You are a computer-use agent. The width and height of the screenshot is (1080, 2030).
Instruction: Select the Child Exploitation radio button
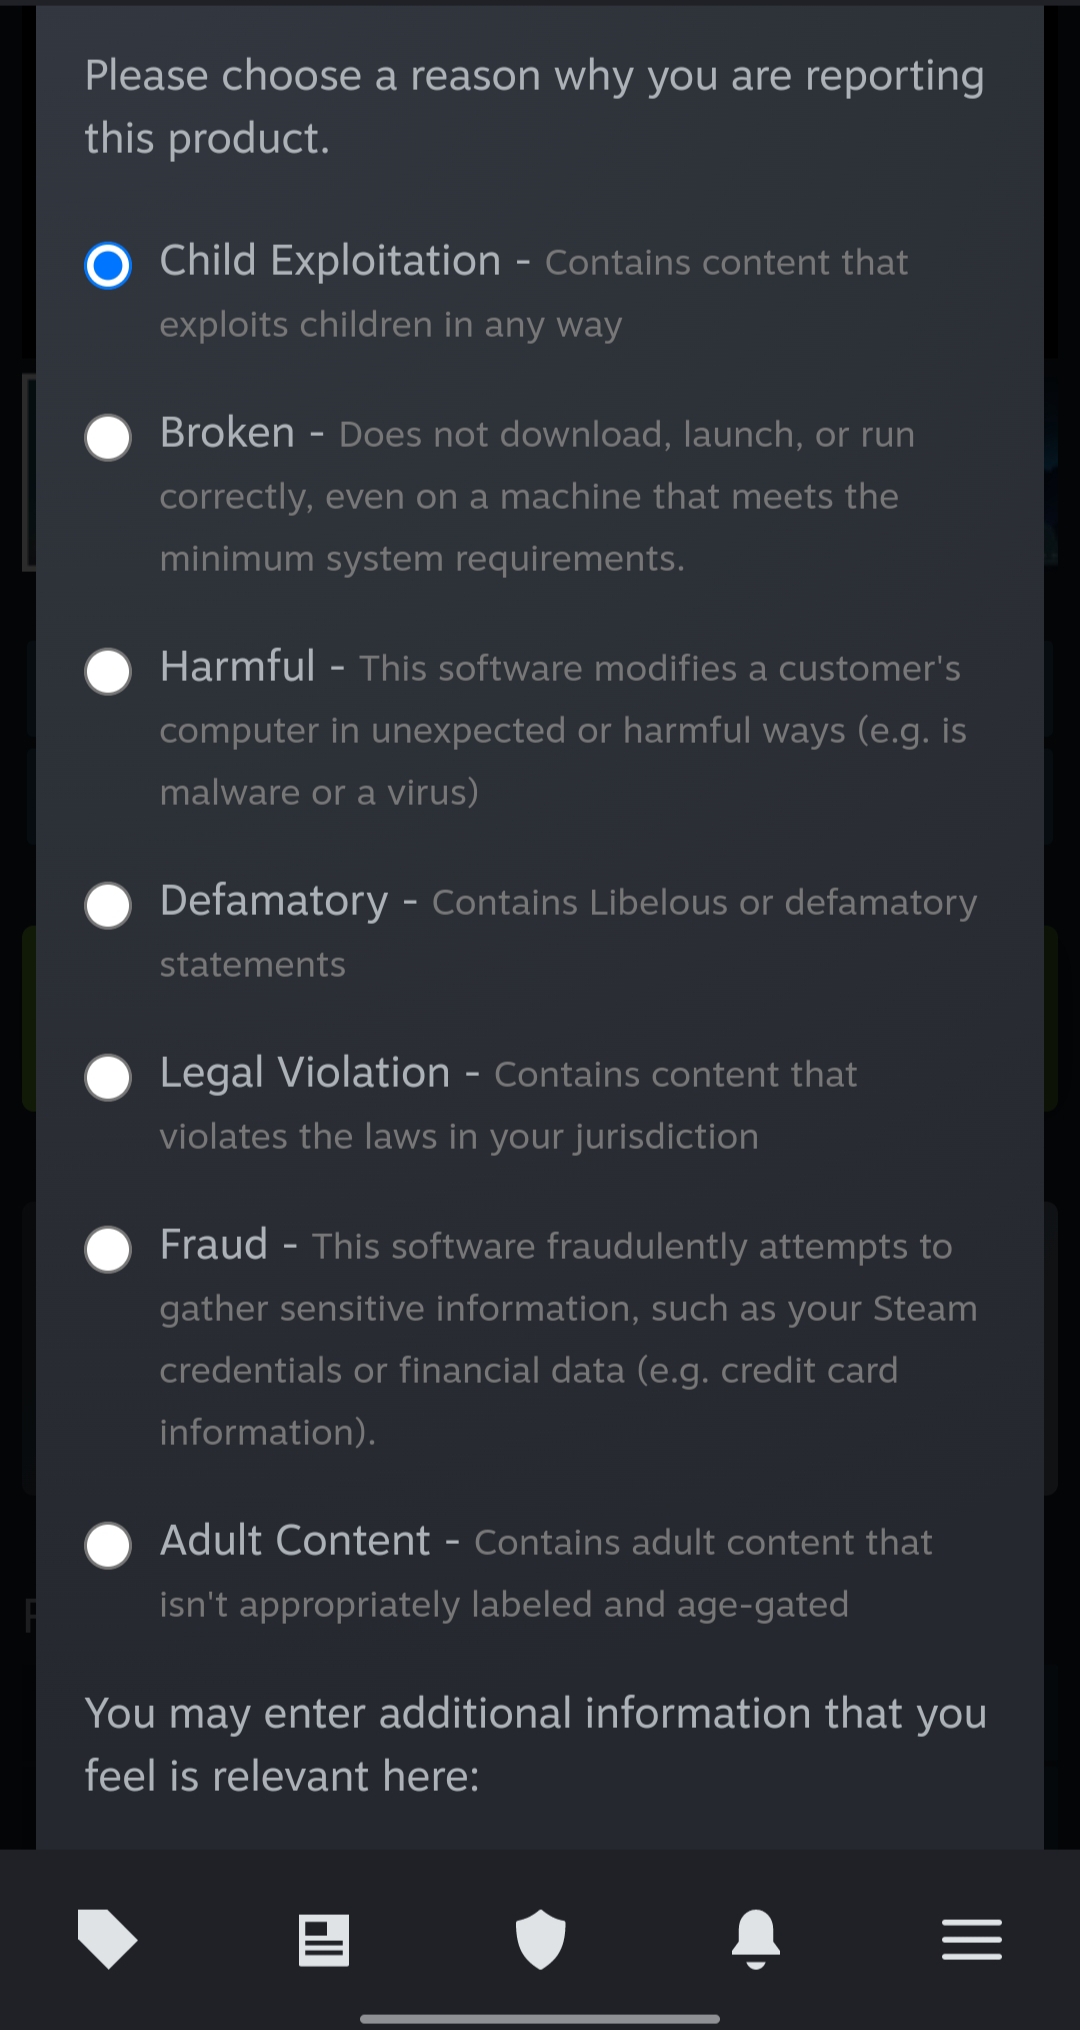coord(108,265)
